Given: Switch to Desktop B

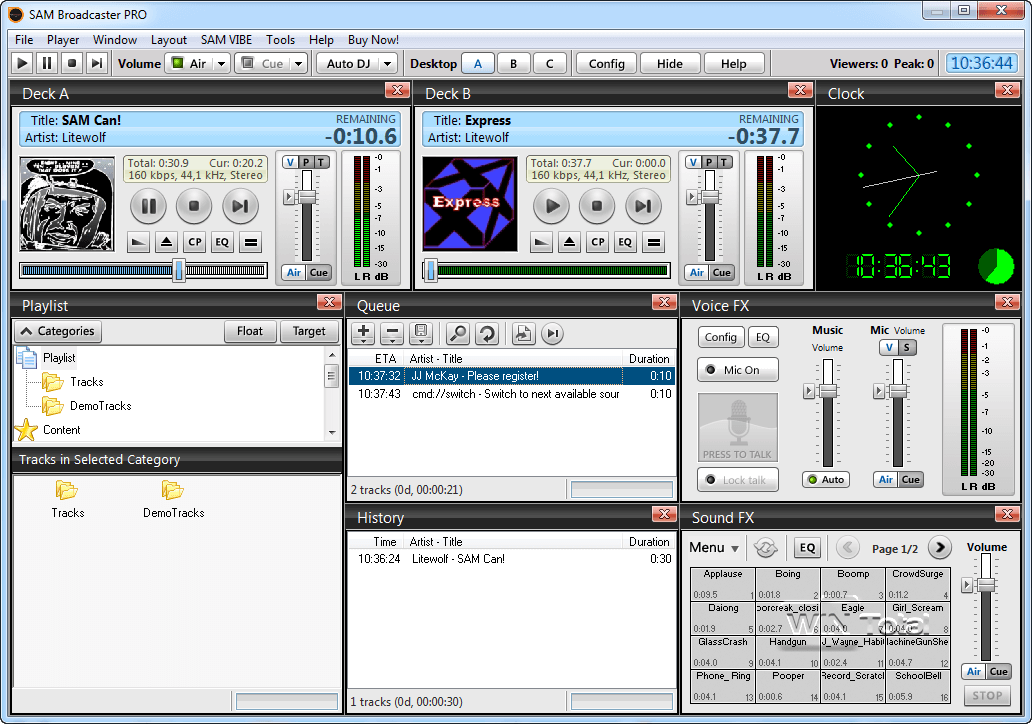Looking at the screenshot, I should tap(513, 62).
